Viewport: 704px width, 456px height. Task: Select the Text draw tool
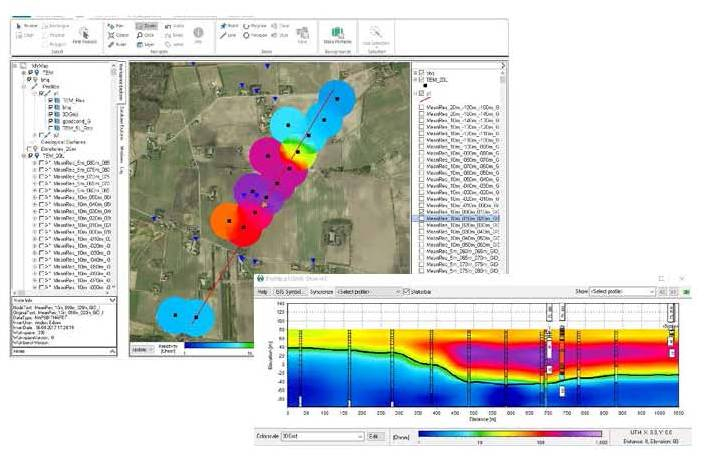pos(280,26)
